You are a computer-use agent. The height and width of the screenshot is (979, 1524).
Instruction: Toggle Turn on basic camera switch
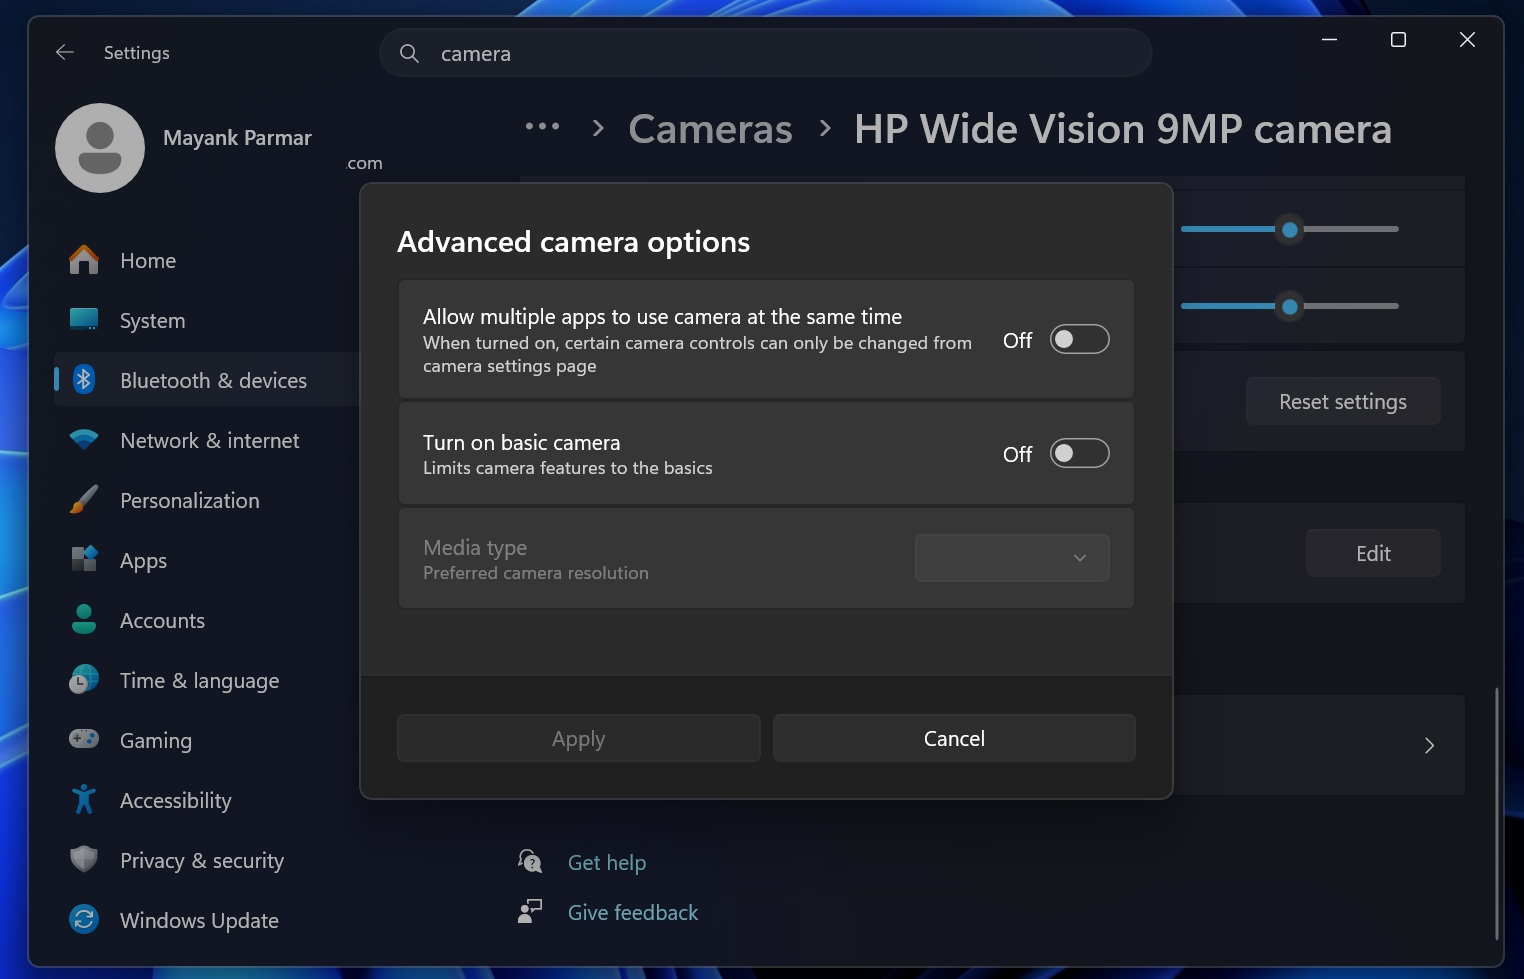pos(1080,453)
